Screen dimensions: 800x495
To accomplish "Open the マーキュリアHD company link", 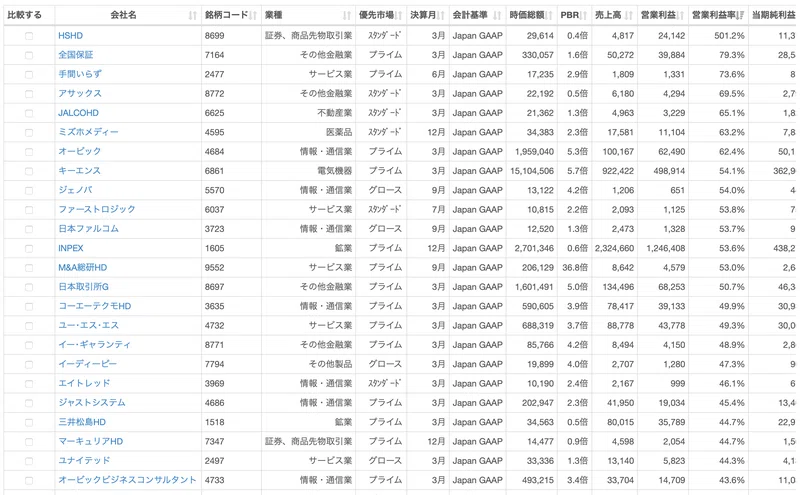I will click(91, 441).
